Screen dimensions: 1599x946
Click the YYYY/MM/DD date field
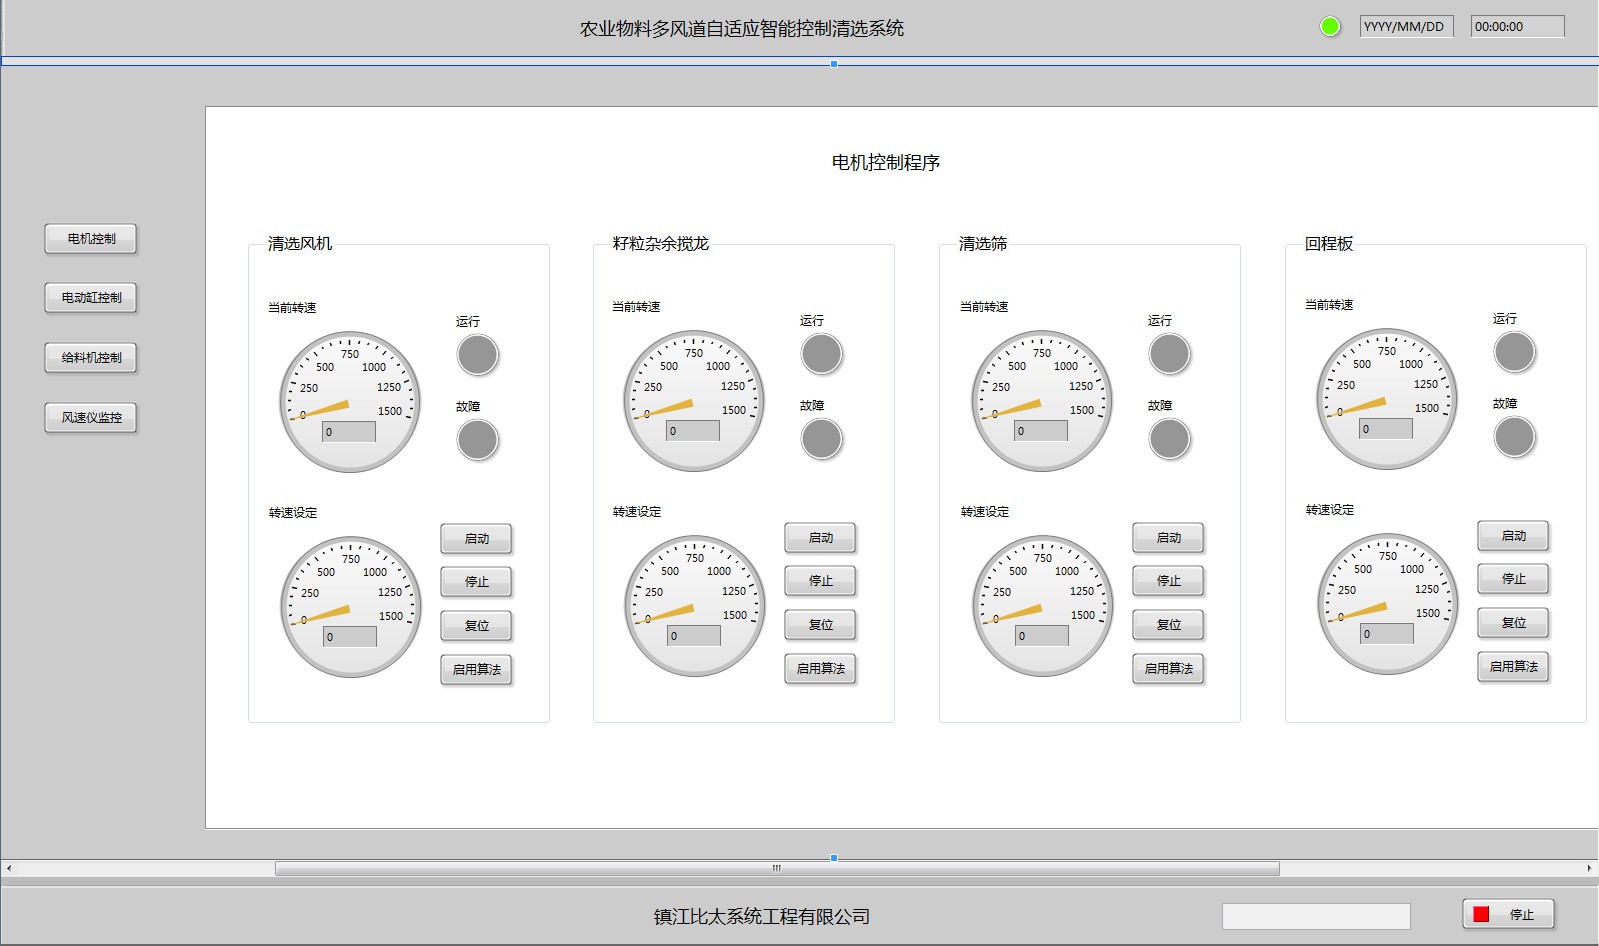tap(1407, 27)
